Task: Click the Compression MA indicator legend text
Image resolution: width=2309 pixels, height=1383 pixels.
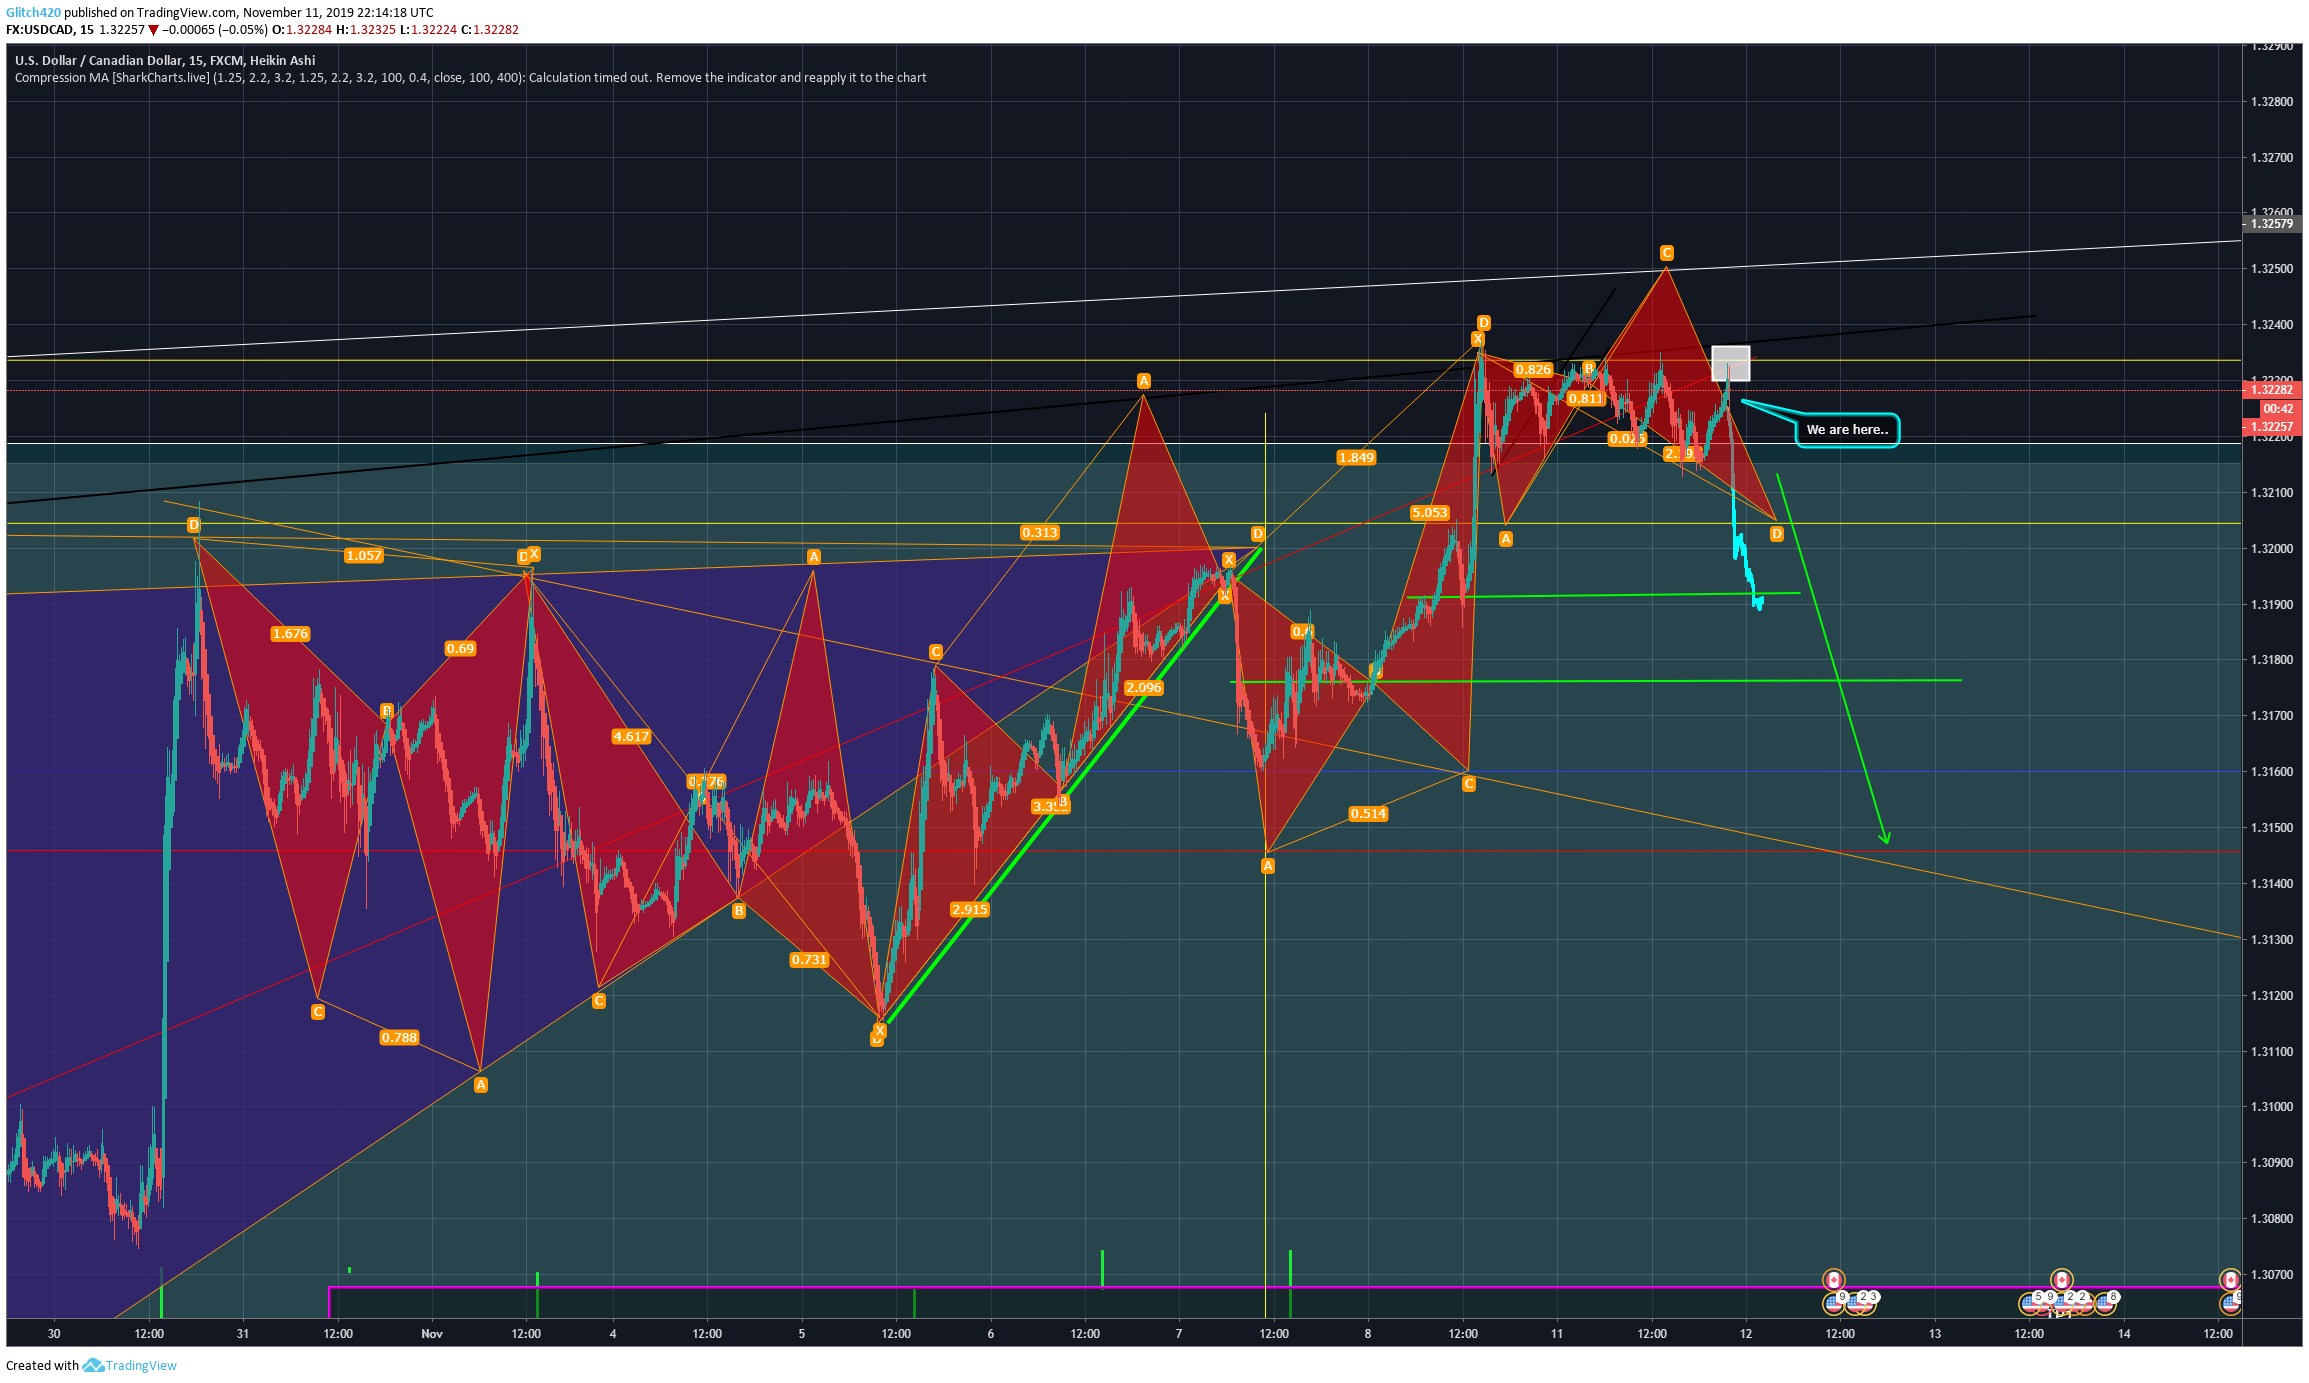Action: tap(470, 78)
